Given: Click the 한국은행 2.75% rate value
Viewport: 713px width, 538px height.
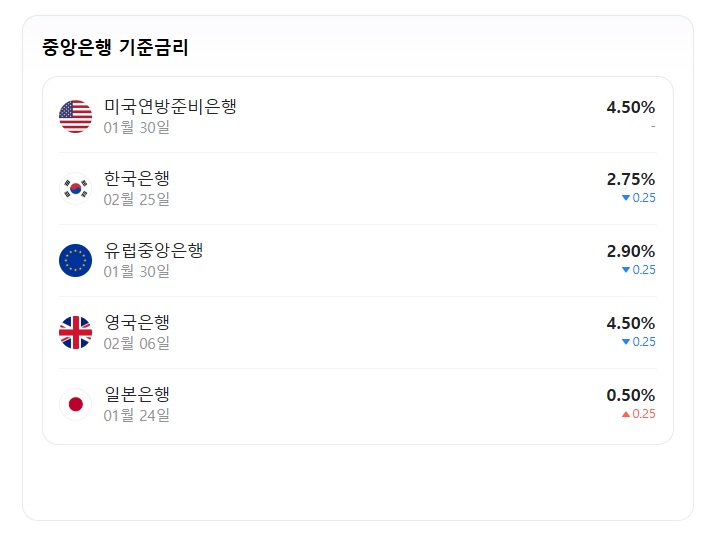Looking at the screenshot, I should tap(631, 179).
